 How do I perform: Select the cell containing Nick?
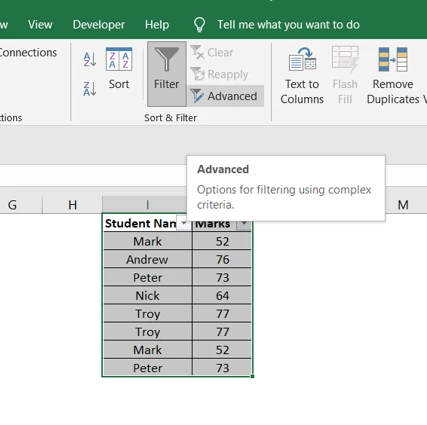[x=147, y=295]
